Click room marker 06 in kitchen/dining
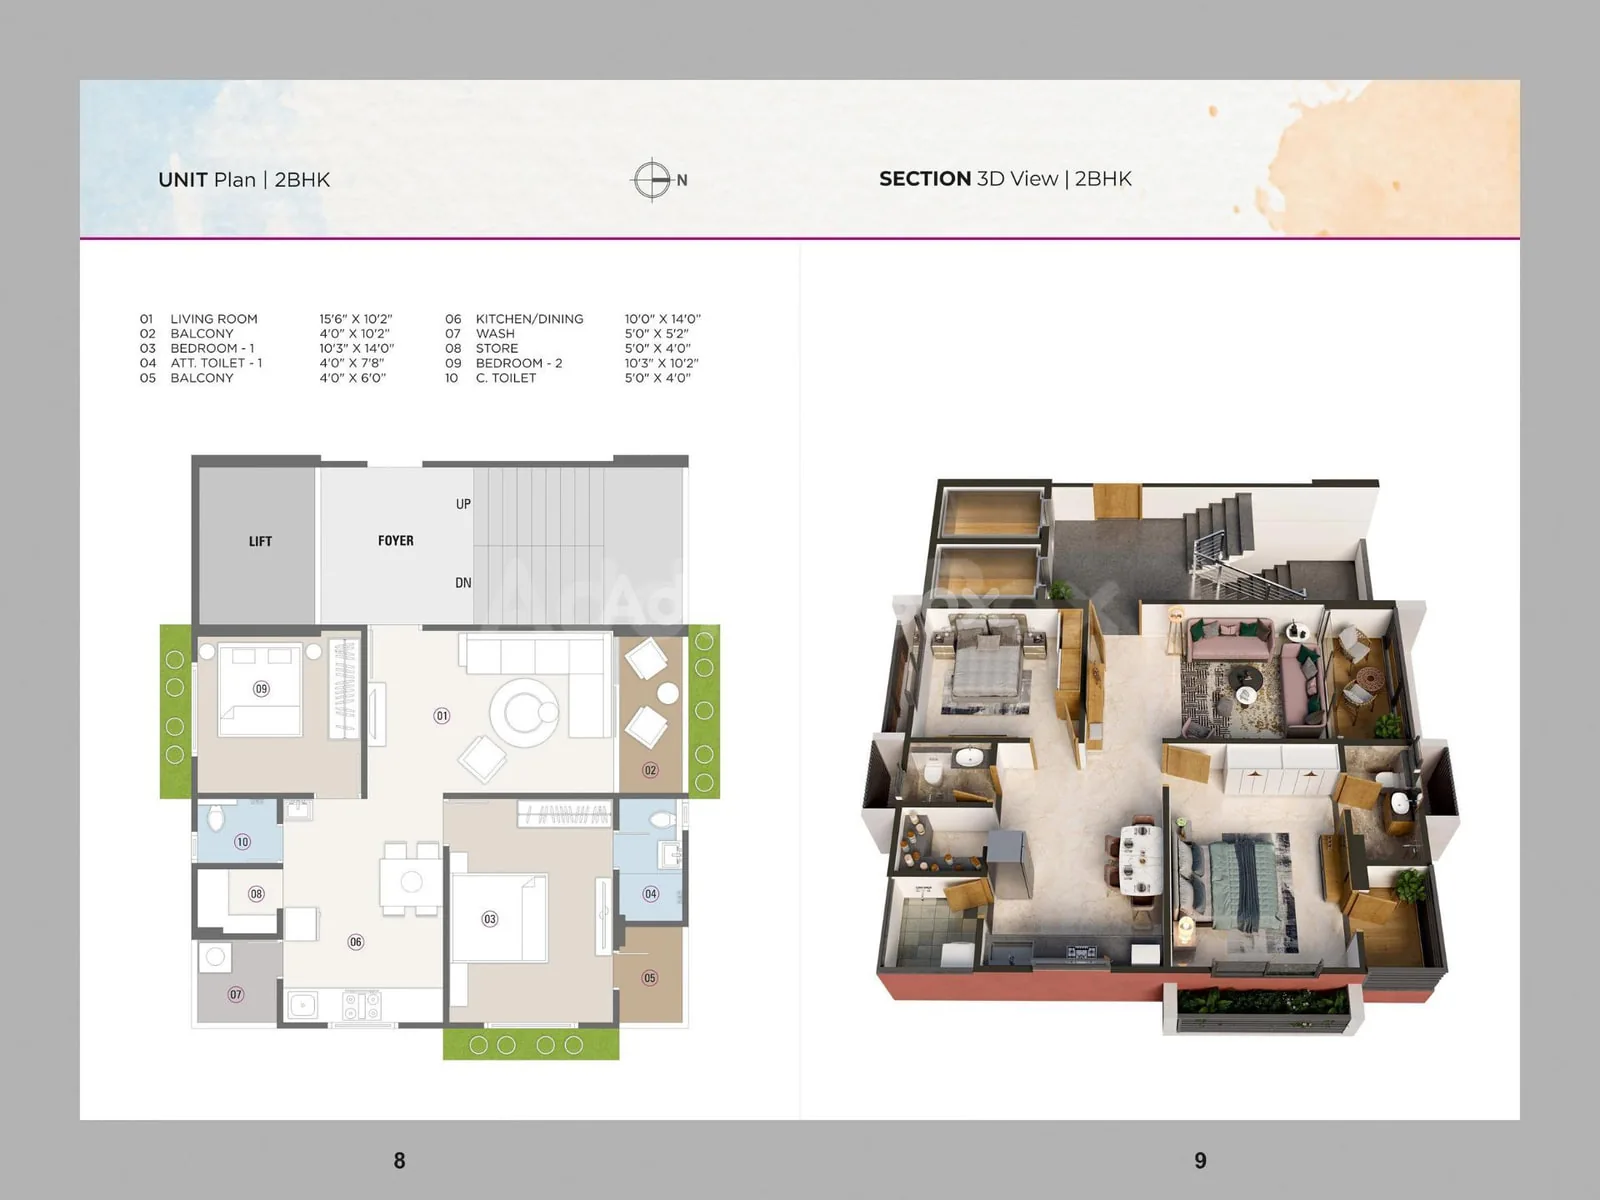The image size is (1600, 1200). tap(356, 942)
